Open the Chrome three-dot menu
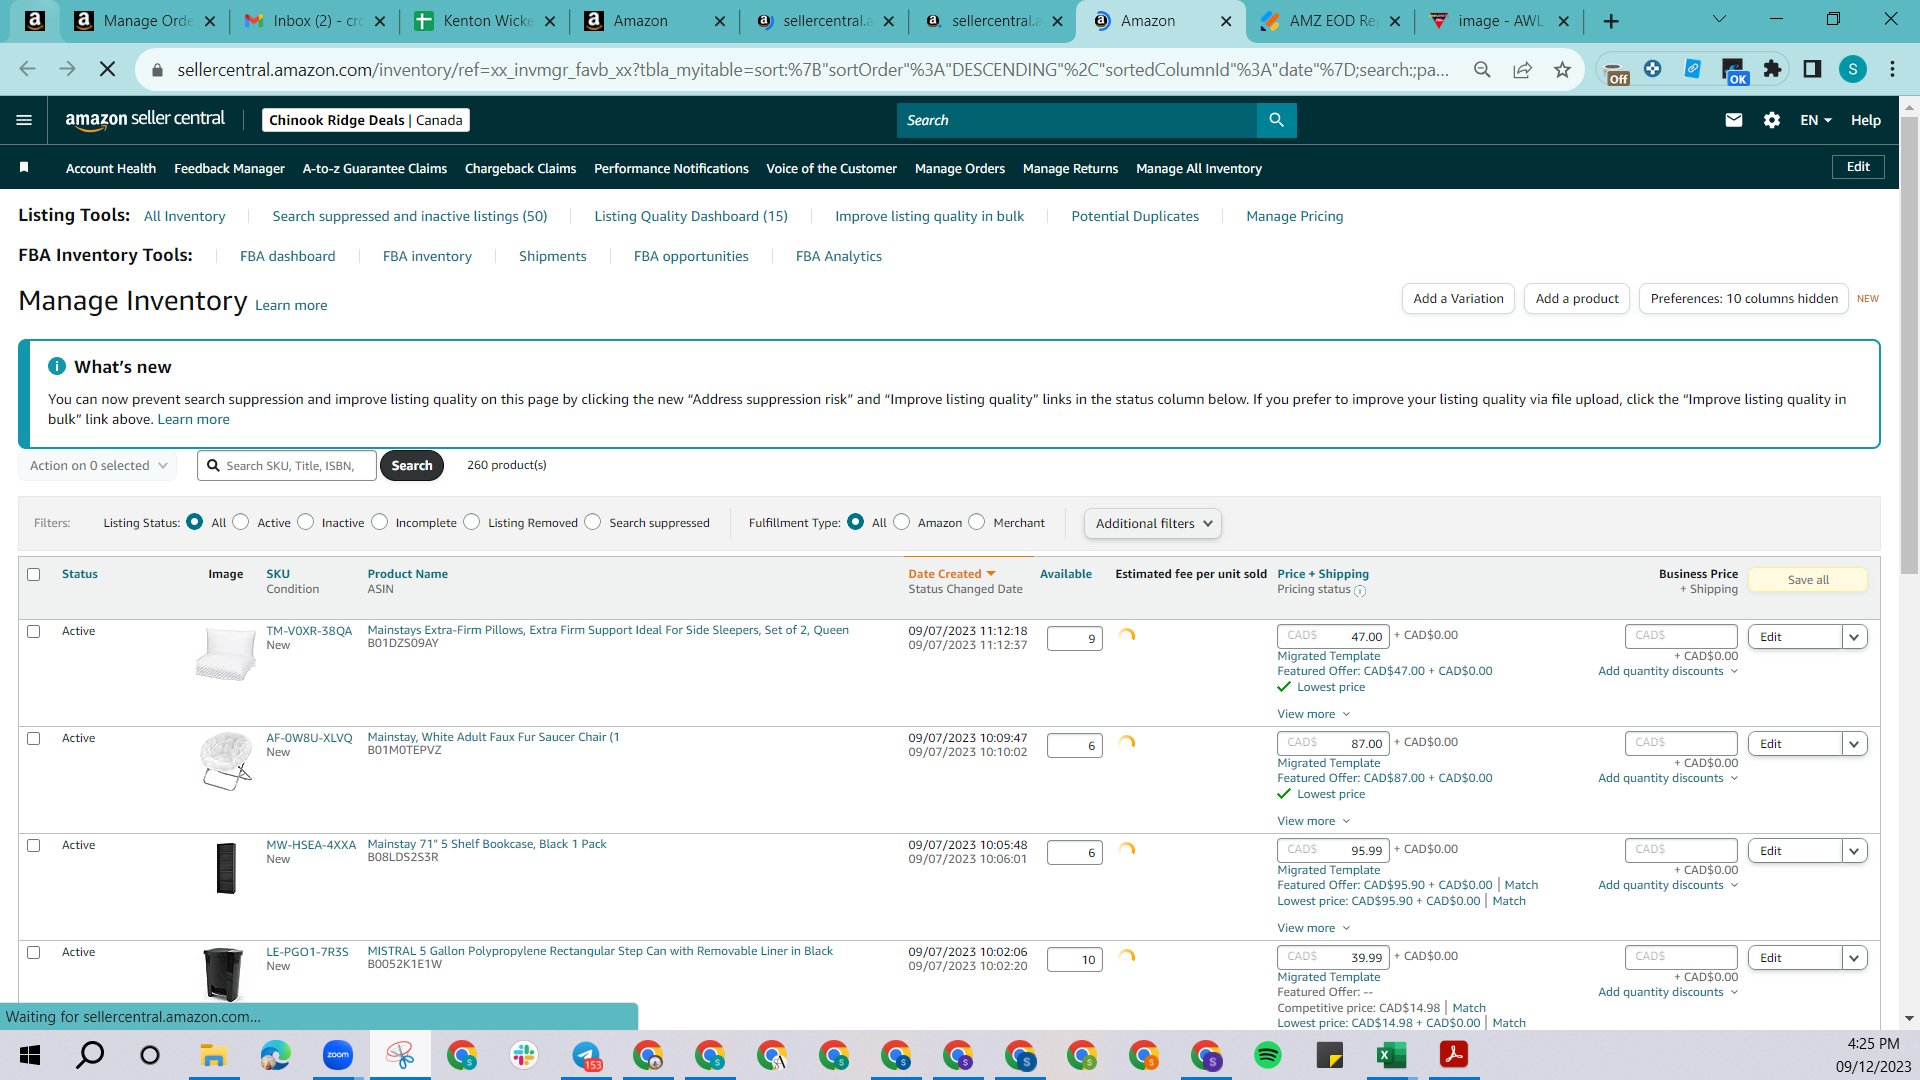Screen dimensions: 1920x1080 (x=1892, y=69)
